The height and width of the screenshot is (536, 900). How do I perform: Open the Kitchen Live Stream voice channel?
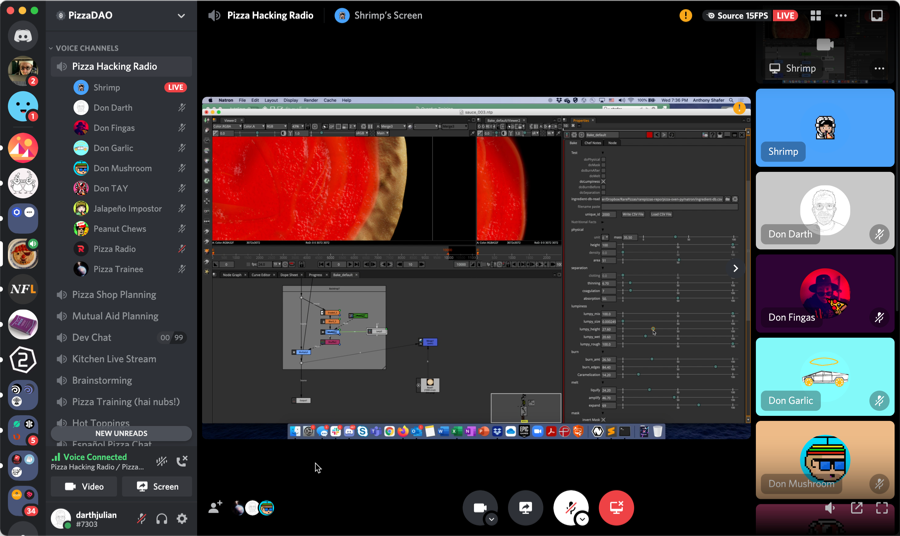pyautogui.click(x=114, y=359)
